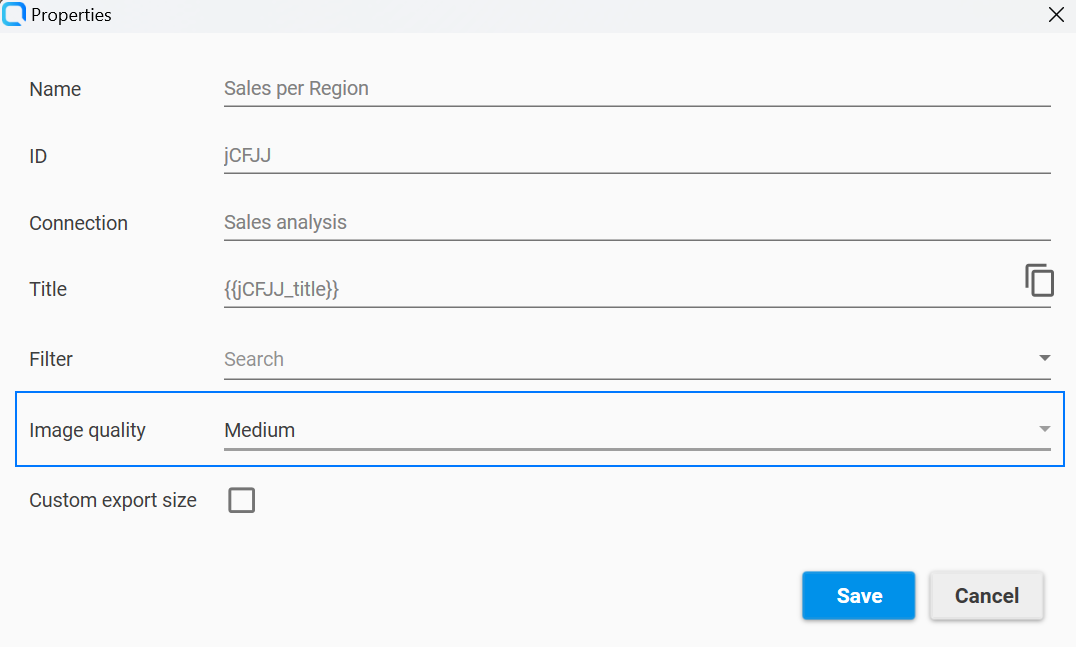Expand the Filter selection list

coord(1044,357)
